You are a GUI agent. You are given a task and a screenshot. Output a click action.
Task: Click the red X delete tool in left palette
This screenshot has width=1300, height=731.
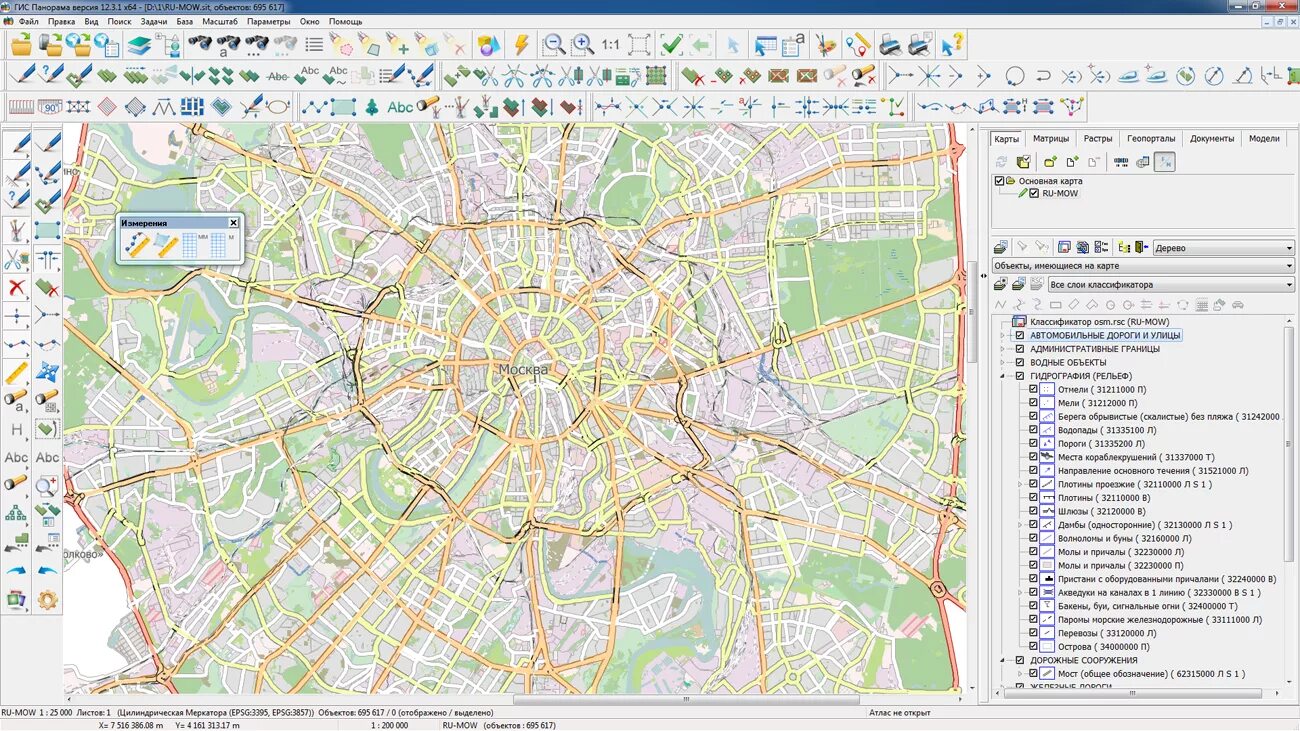17,288
